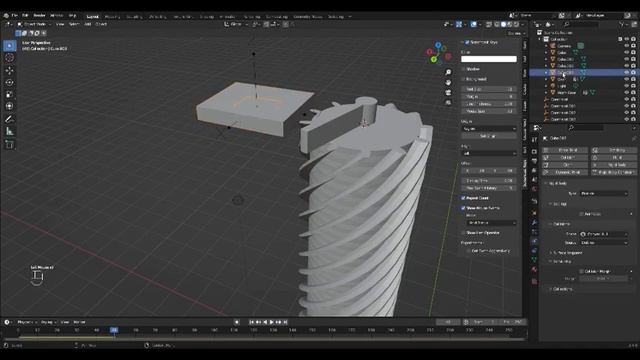The width and height of the screenshot is (640, 360).
Task: Click the Dynamic Paint physics button
Action: pyautogui.click(x=565, y=172)
